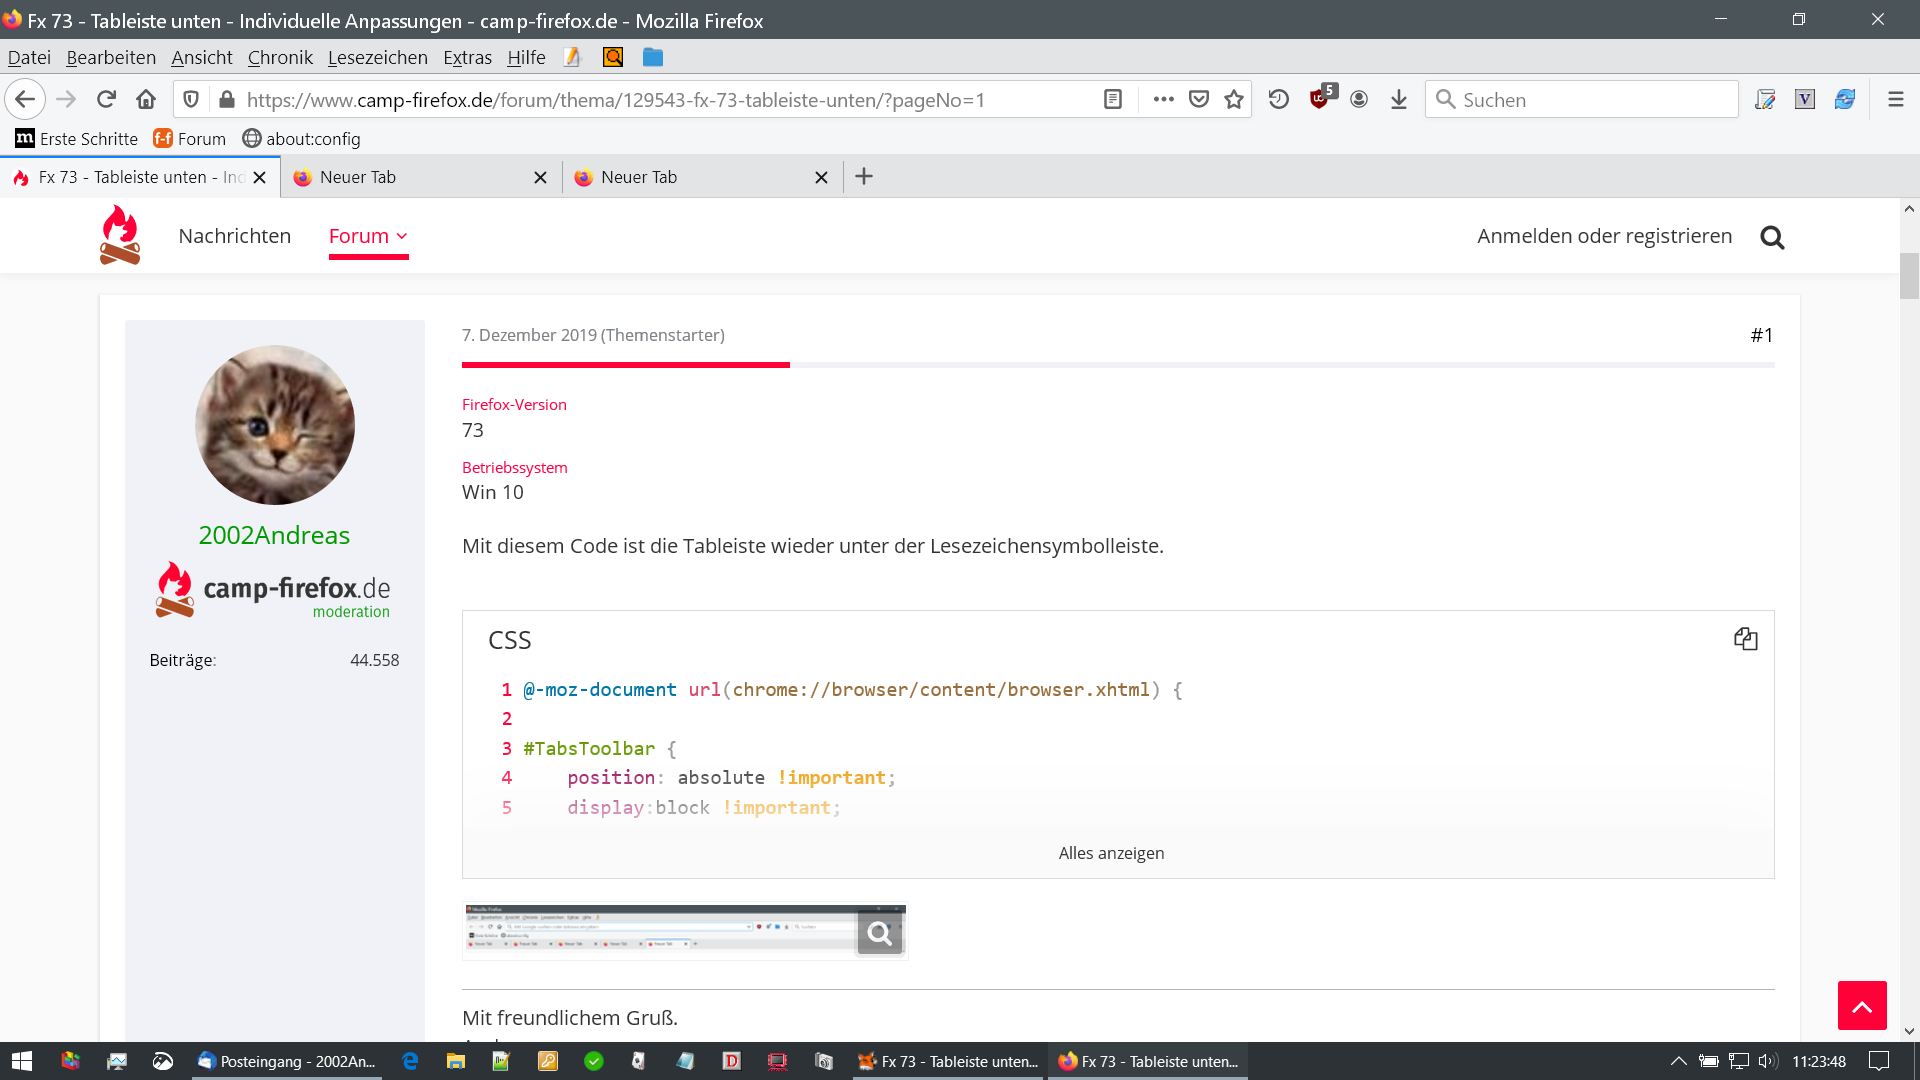Open the 2002Andreas user profile link
This screenshot has height=1080, width=1920.
[x=274, y=535]
